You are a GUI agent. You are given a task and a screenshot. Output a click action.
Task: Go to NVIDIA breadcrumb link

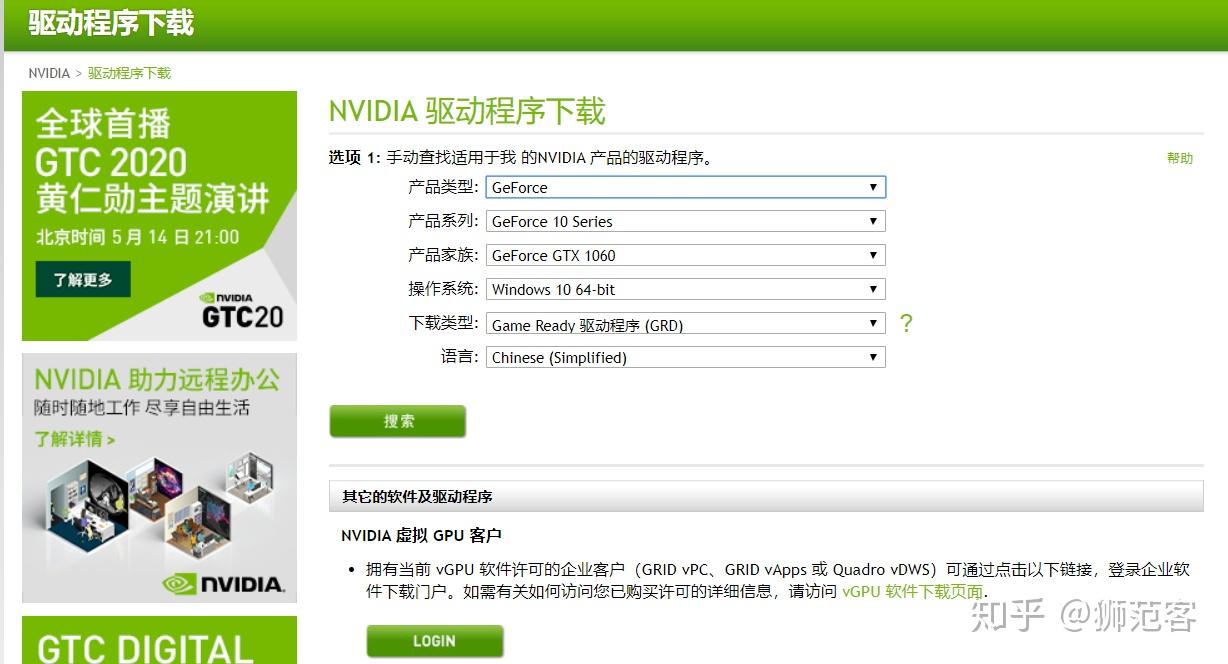tap(49, 73)
